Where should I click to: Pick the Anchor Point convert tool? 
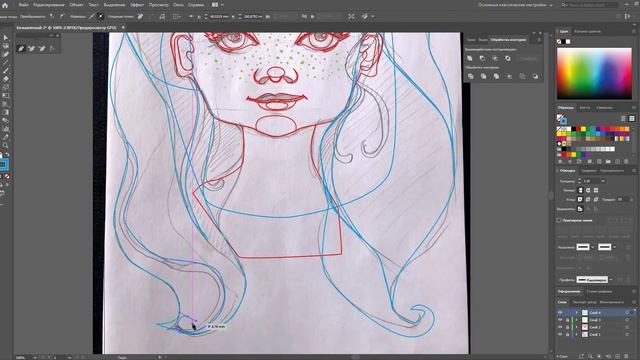click(52, 48)
